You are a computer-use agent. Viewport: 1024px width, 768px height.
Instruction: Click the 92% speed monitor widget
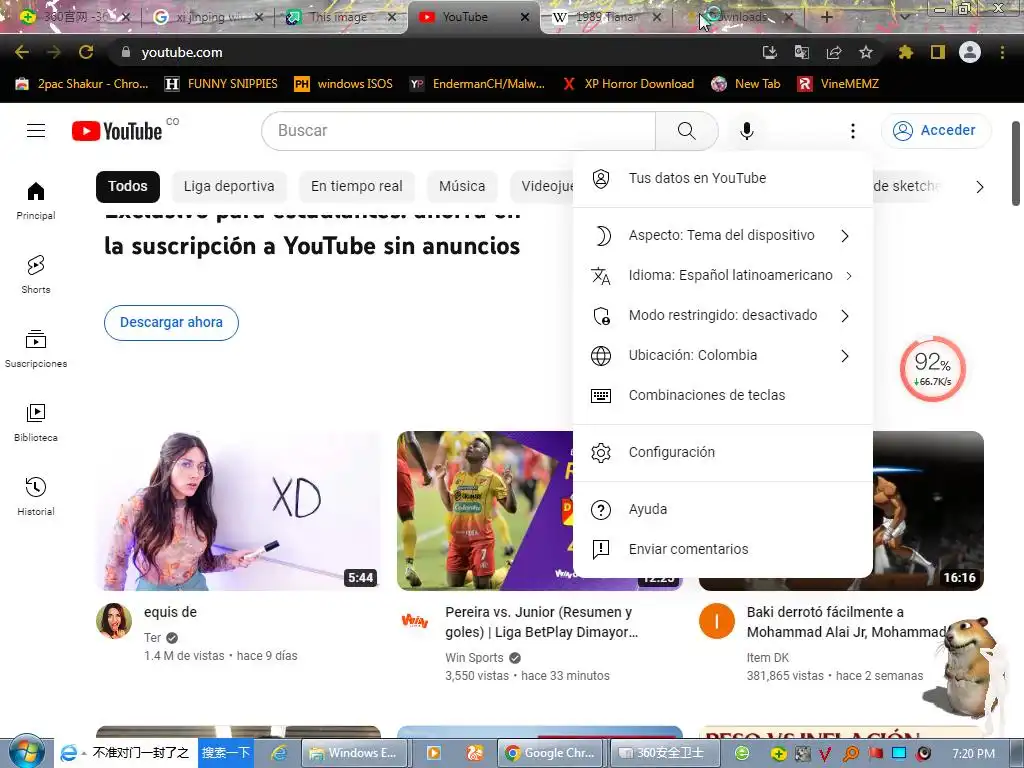(933, 369)
